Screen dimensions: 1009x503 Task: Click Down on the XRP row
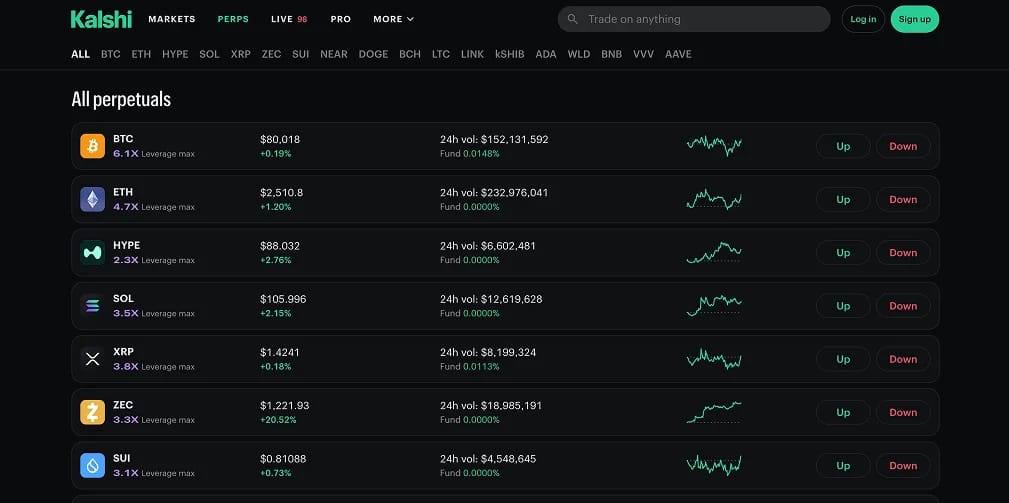pyautogui.click(x=903, y=359)
